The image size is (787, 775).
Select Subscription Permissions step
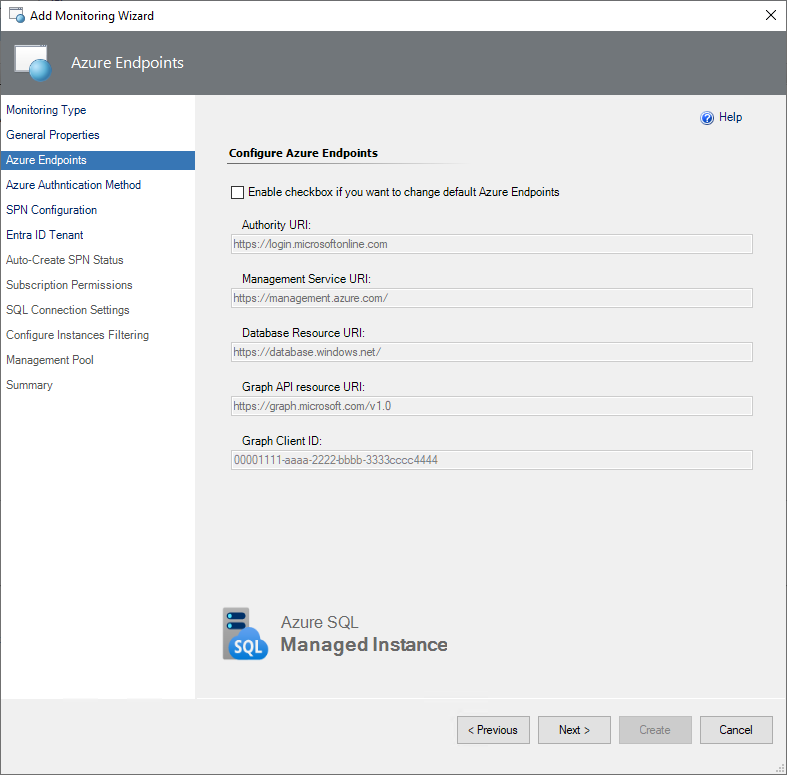(69, 285)
